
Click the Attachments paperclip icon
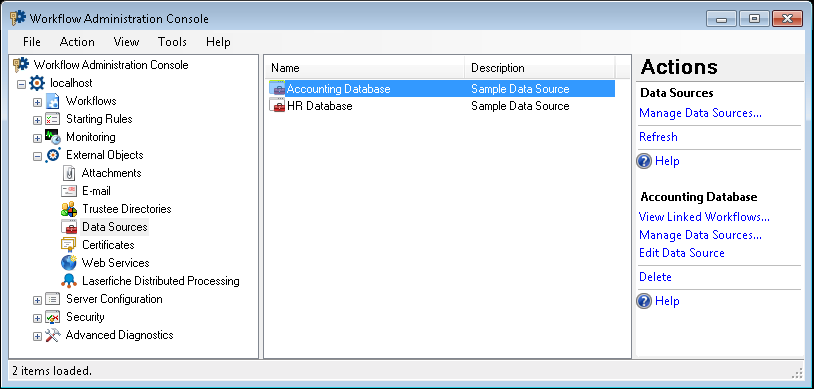pos(69,173)
